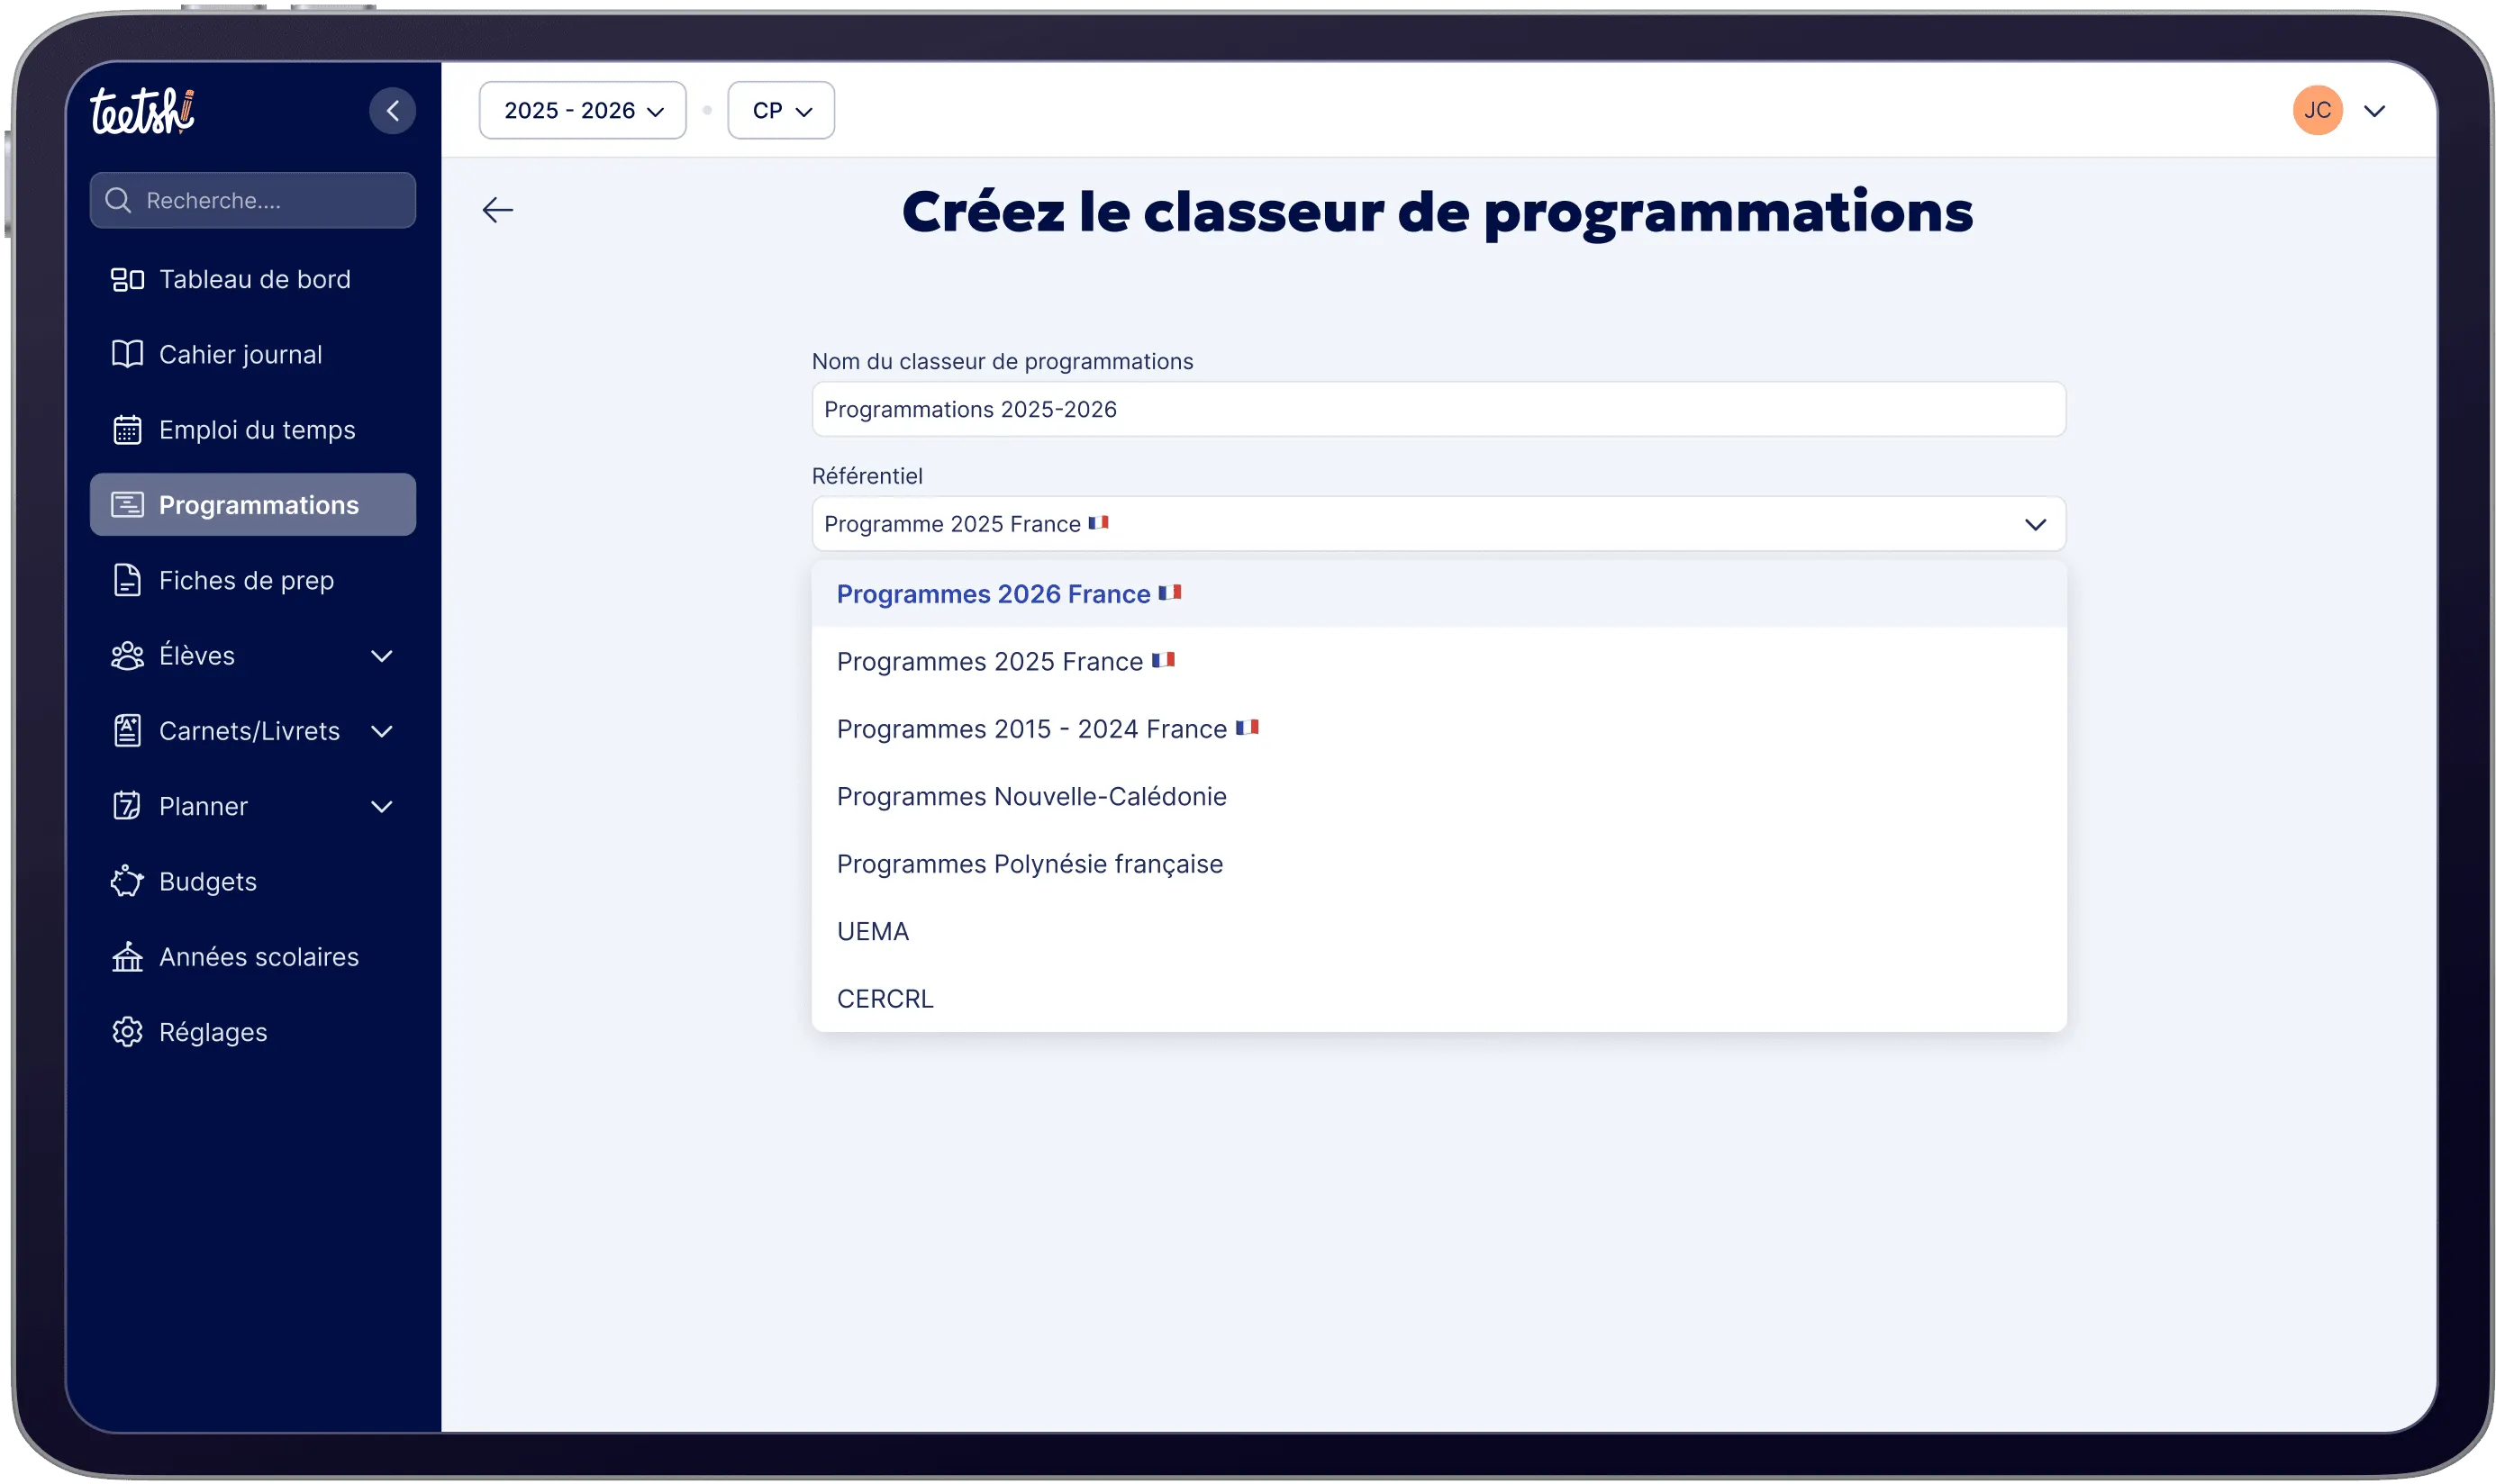Click the Élèves group icon
Image resolution: width=2496 pixels, height=1484 pixels.
pos(127,655)
